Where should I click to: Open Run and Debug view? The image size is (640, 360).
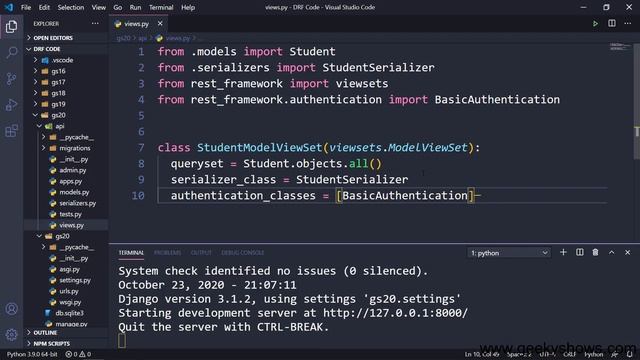click(x=11, y=105)
